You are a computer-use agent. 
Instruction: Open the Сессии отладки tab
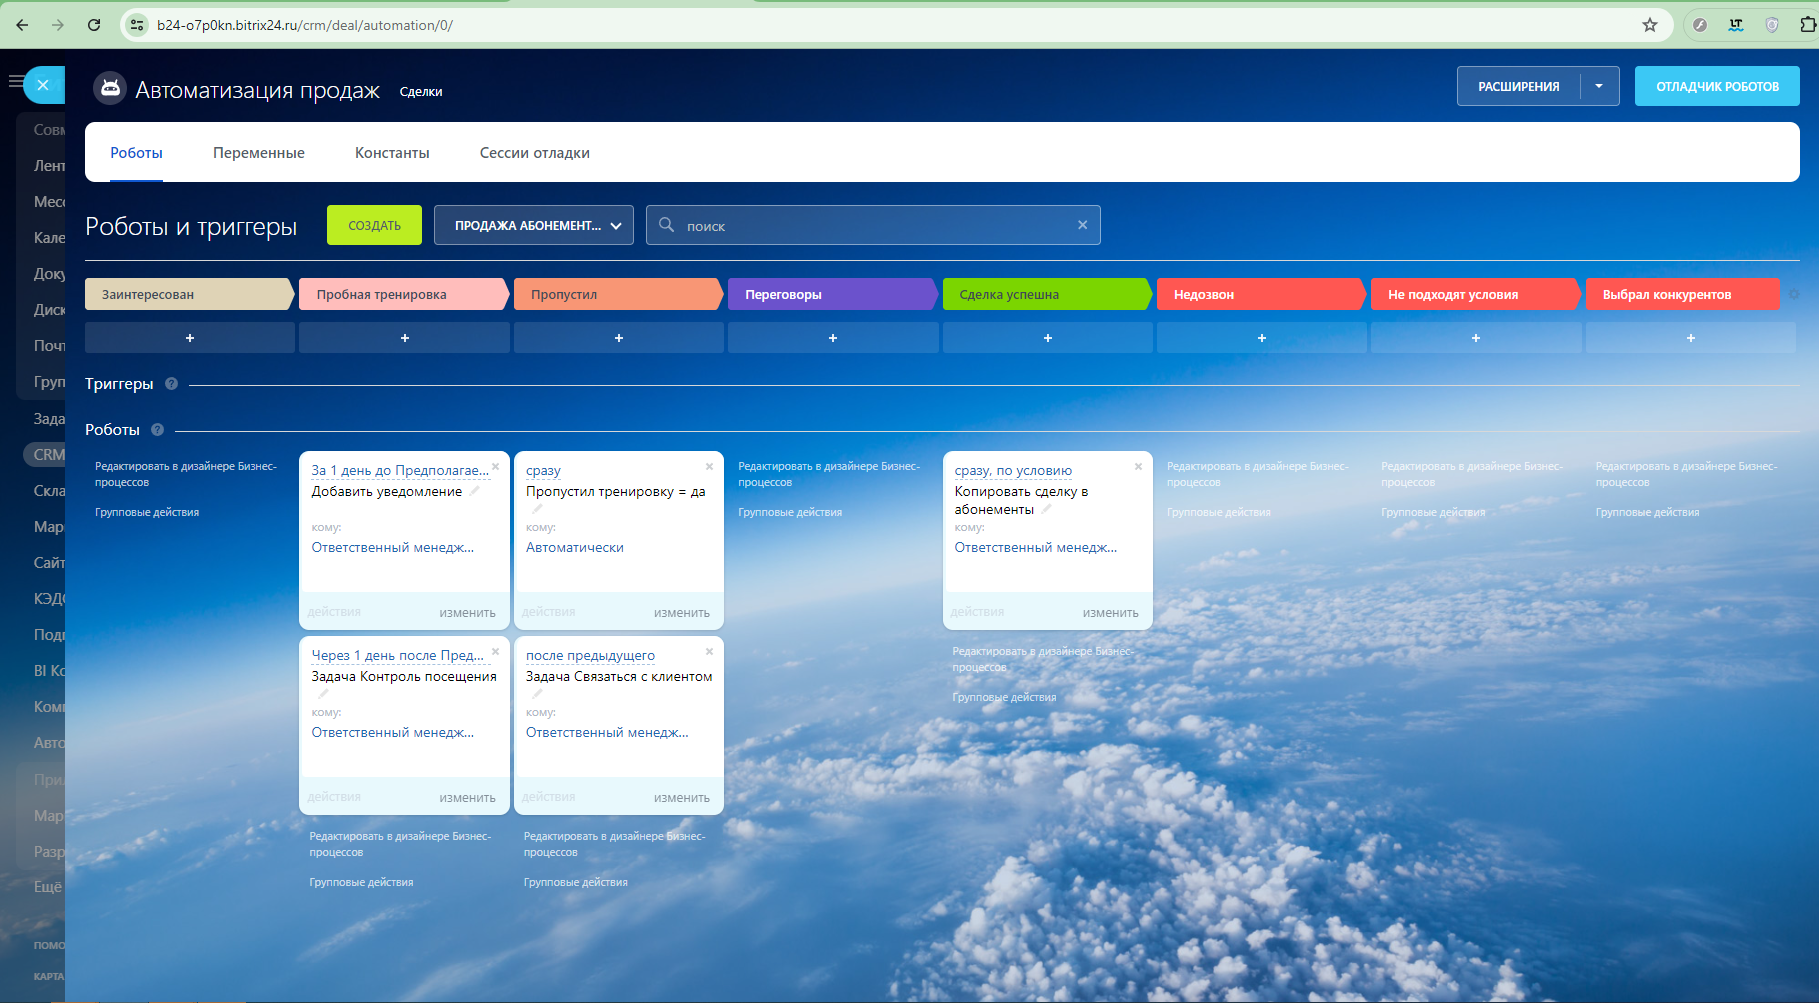click(534, 153)
